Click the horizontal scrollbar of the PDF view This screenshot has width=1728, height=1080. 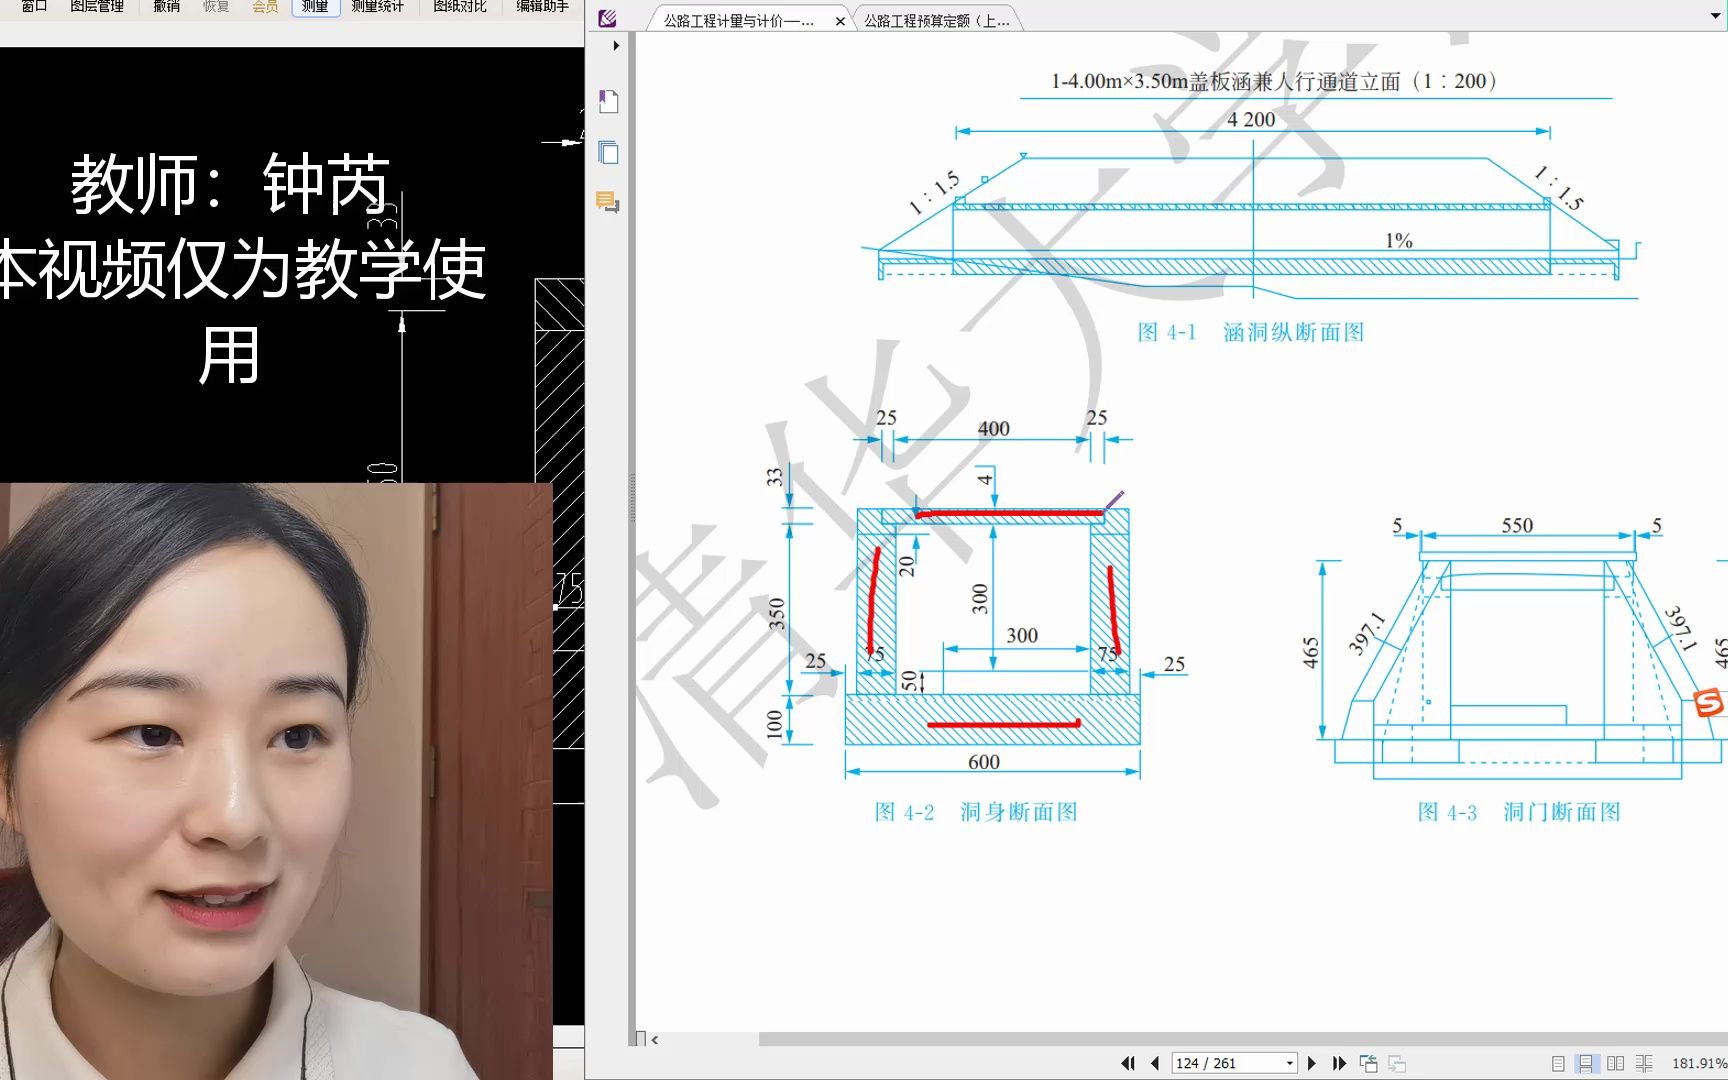[1242, 1039]
